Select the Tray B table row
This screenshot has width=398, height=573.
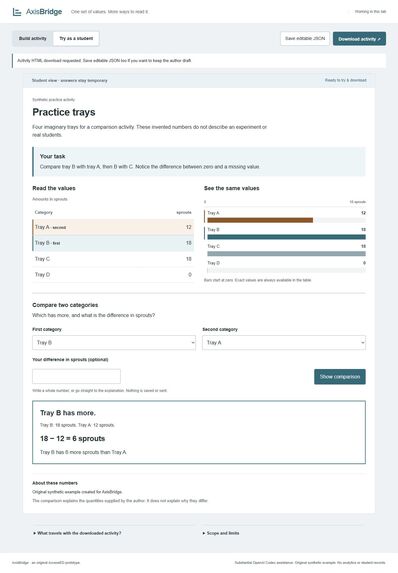point(113,243)
